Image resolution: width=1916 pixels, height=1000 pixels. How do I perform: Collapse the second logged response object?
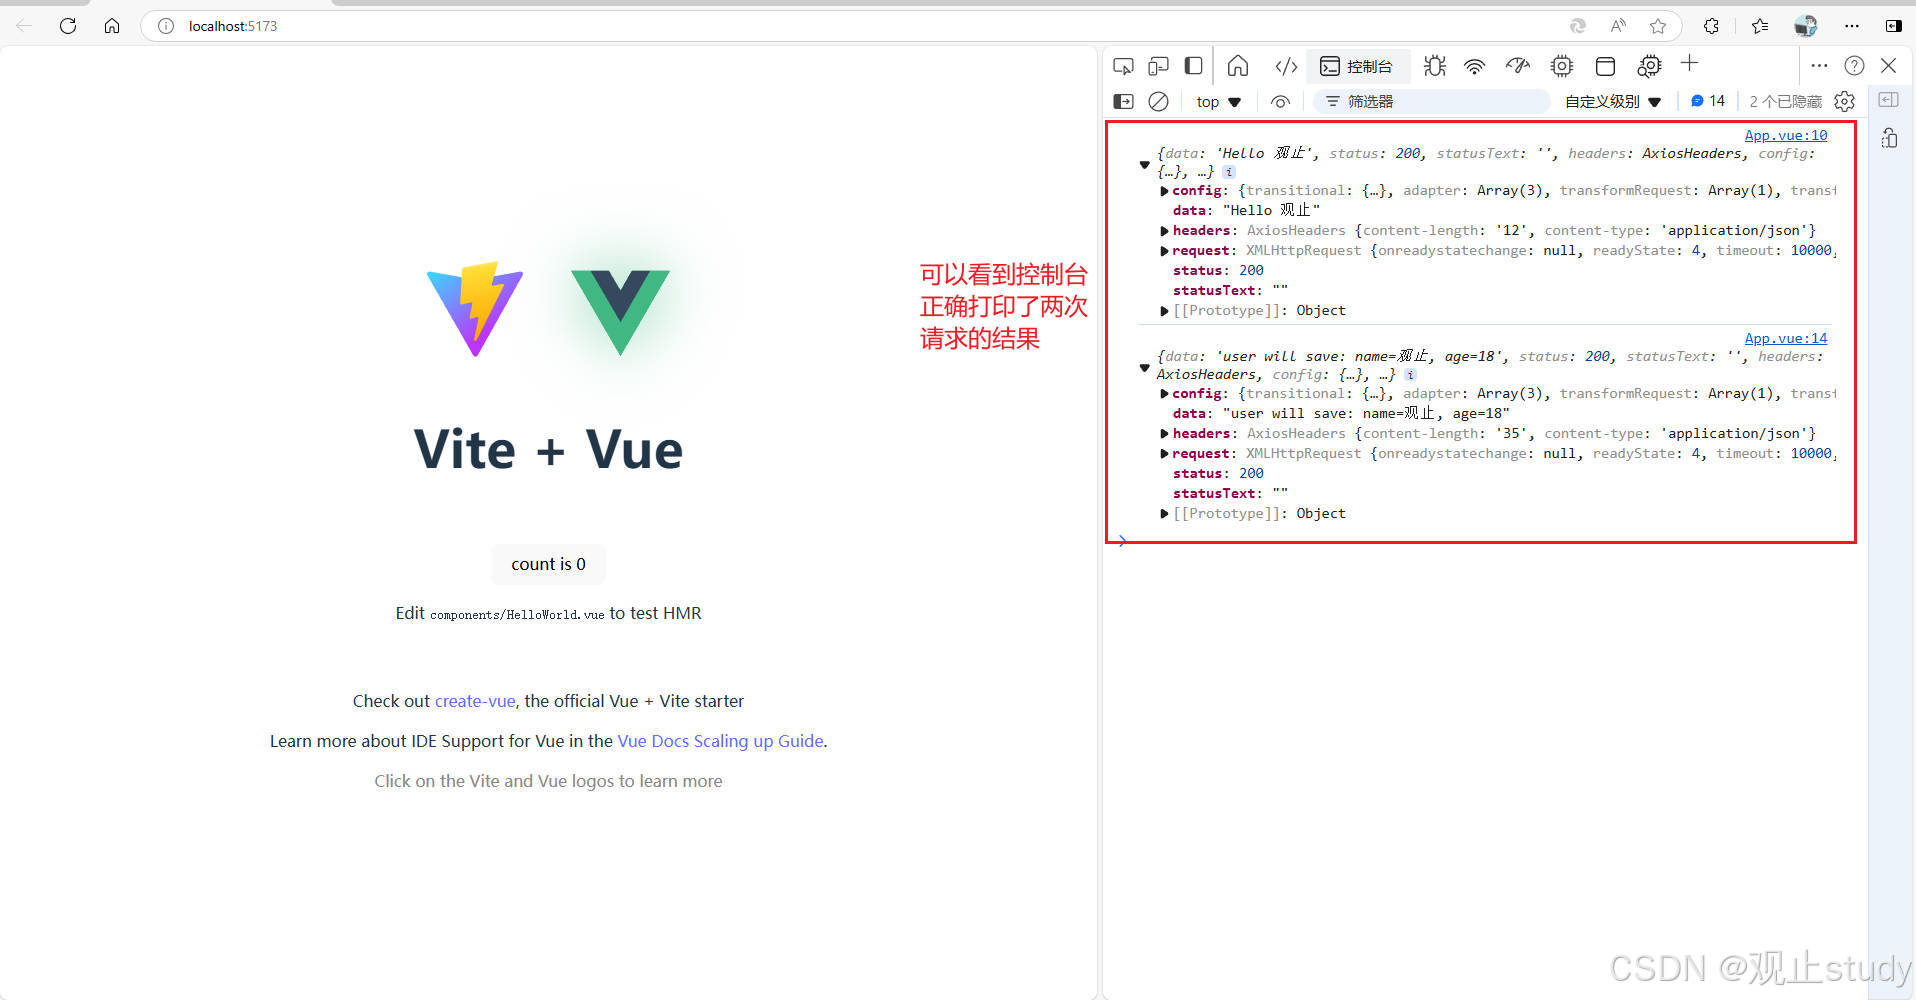click(x=1145, y=368)
